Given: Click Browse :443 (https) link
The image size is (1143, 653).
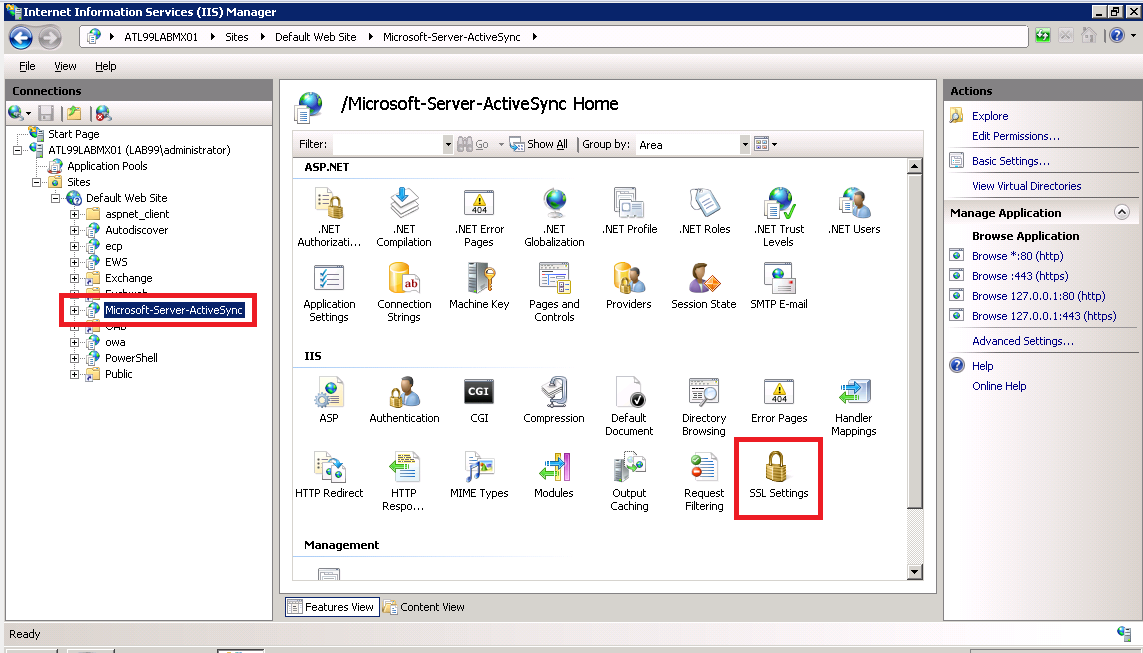Looking at the screenshot, I should click(x=1020, y=276).
